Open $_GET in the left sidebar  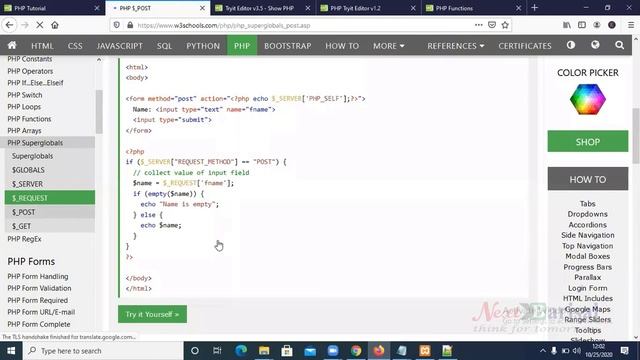50,226
